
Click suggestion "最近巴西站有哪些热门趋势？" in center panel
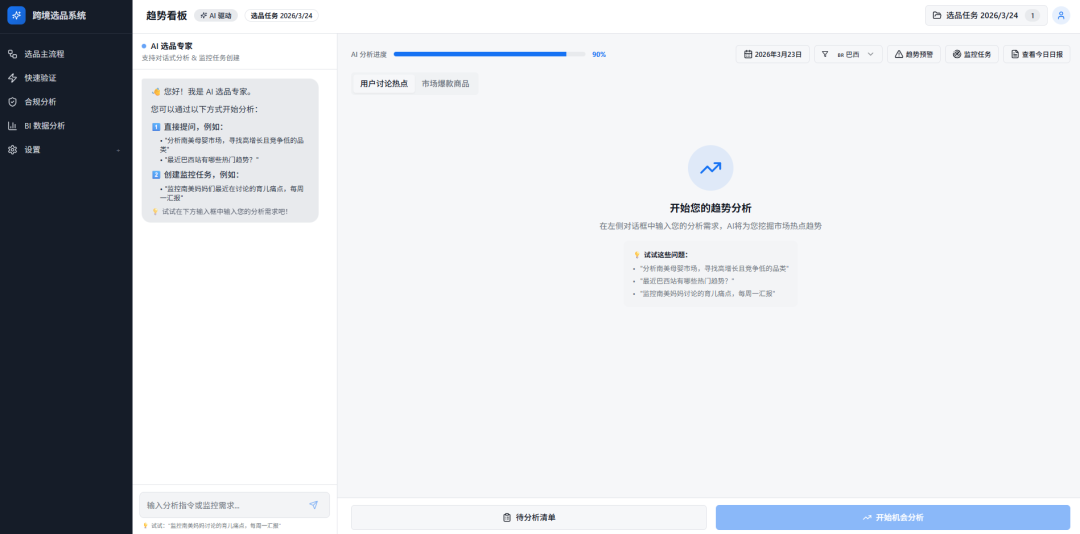pyautogui.click(x=687, y=281)
